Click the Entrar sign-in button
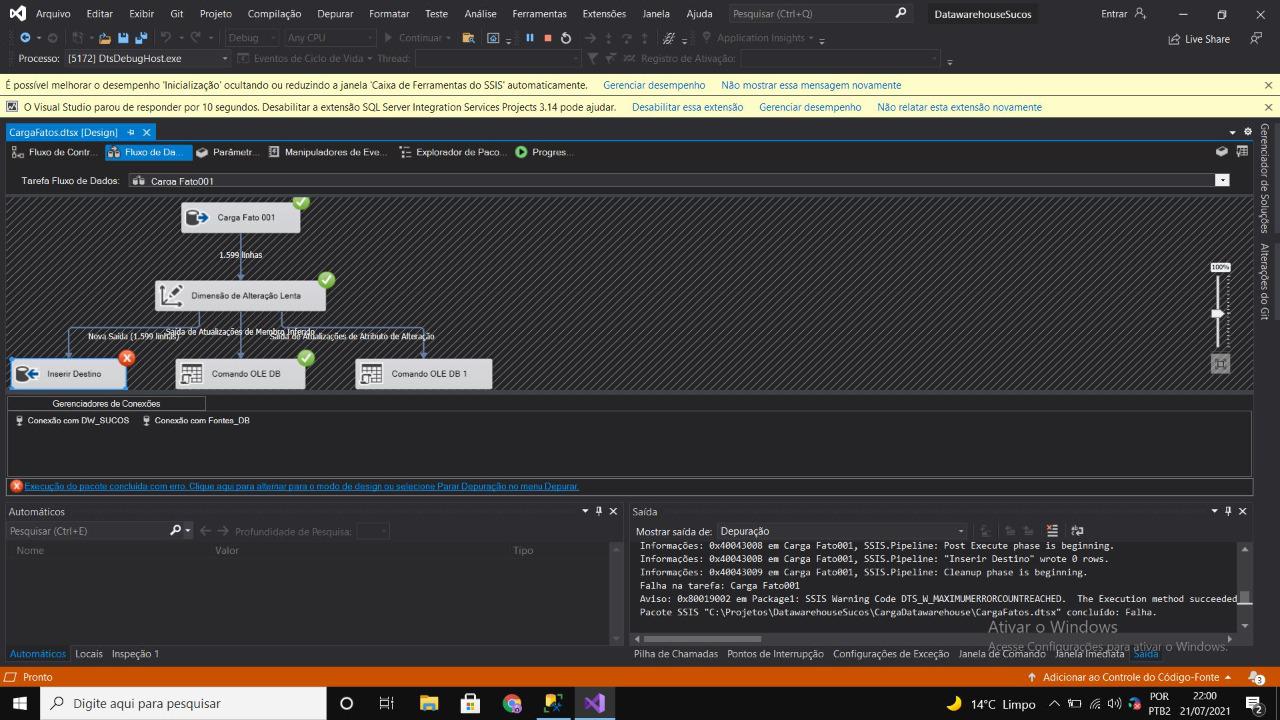 (1124, 14)
